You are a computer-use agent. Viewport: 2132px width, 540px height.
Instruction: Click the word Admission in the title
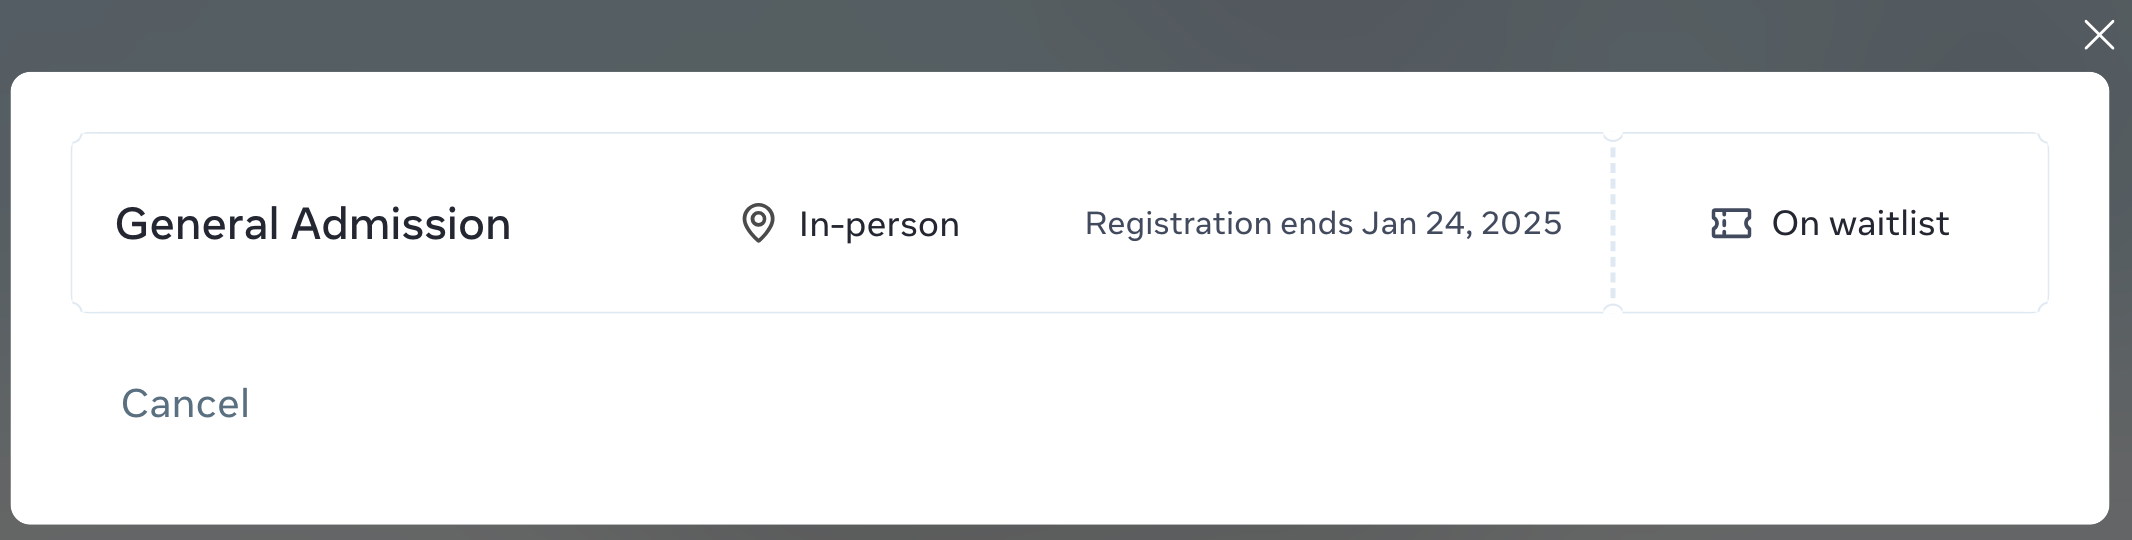tap(400, 224)
